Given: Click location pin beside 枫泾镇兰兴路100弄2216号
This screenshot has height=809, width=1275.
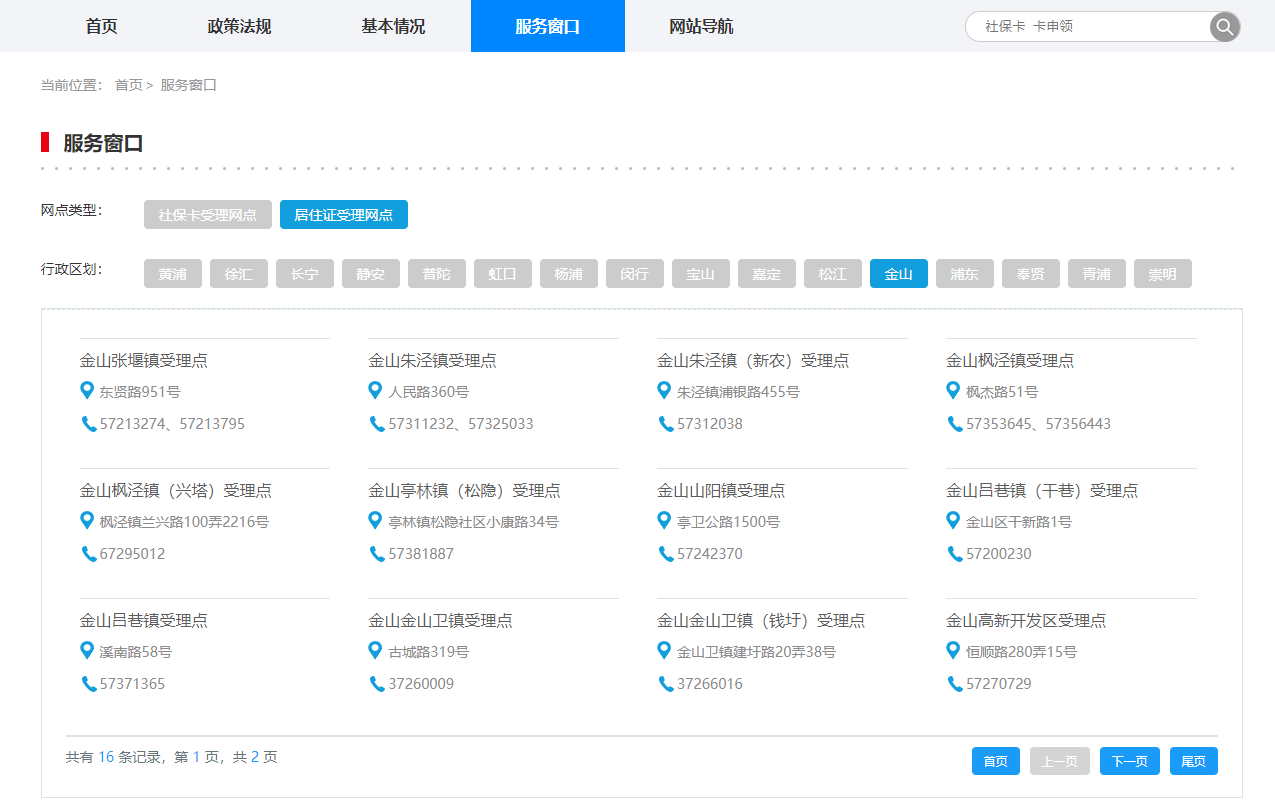Looking at the screenshot, I should click(x=87, y=520).
